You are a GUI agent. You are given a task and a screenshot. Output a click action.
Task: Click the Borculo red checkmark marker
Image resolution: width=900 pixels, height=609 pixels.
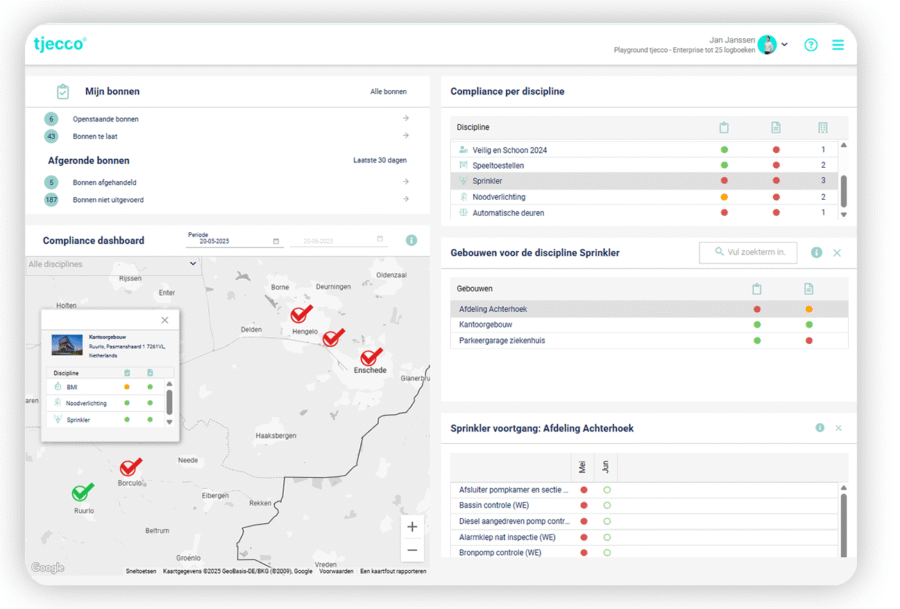(130, 467)
